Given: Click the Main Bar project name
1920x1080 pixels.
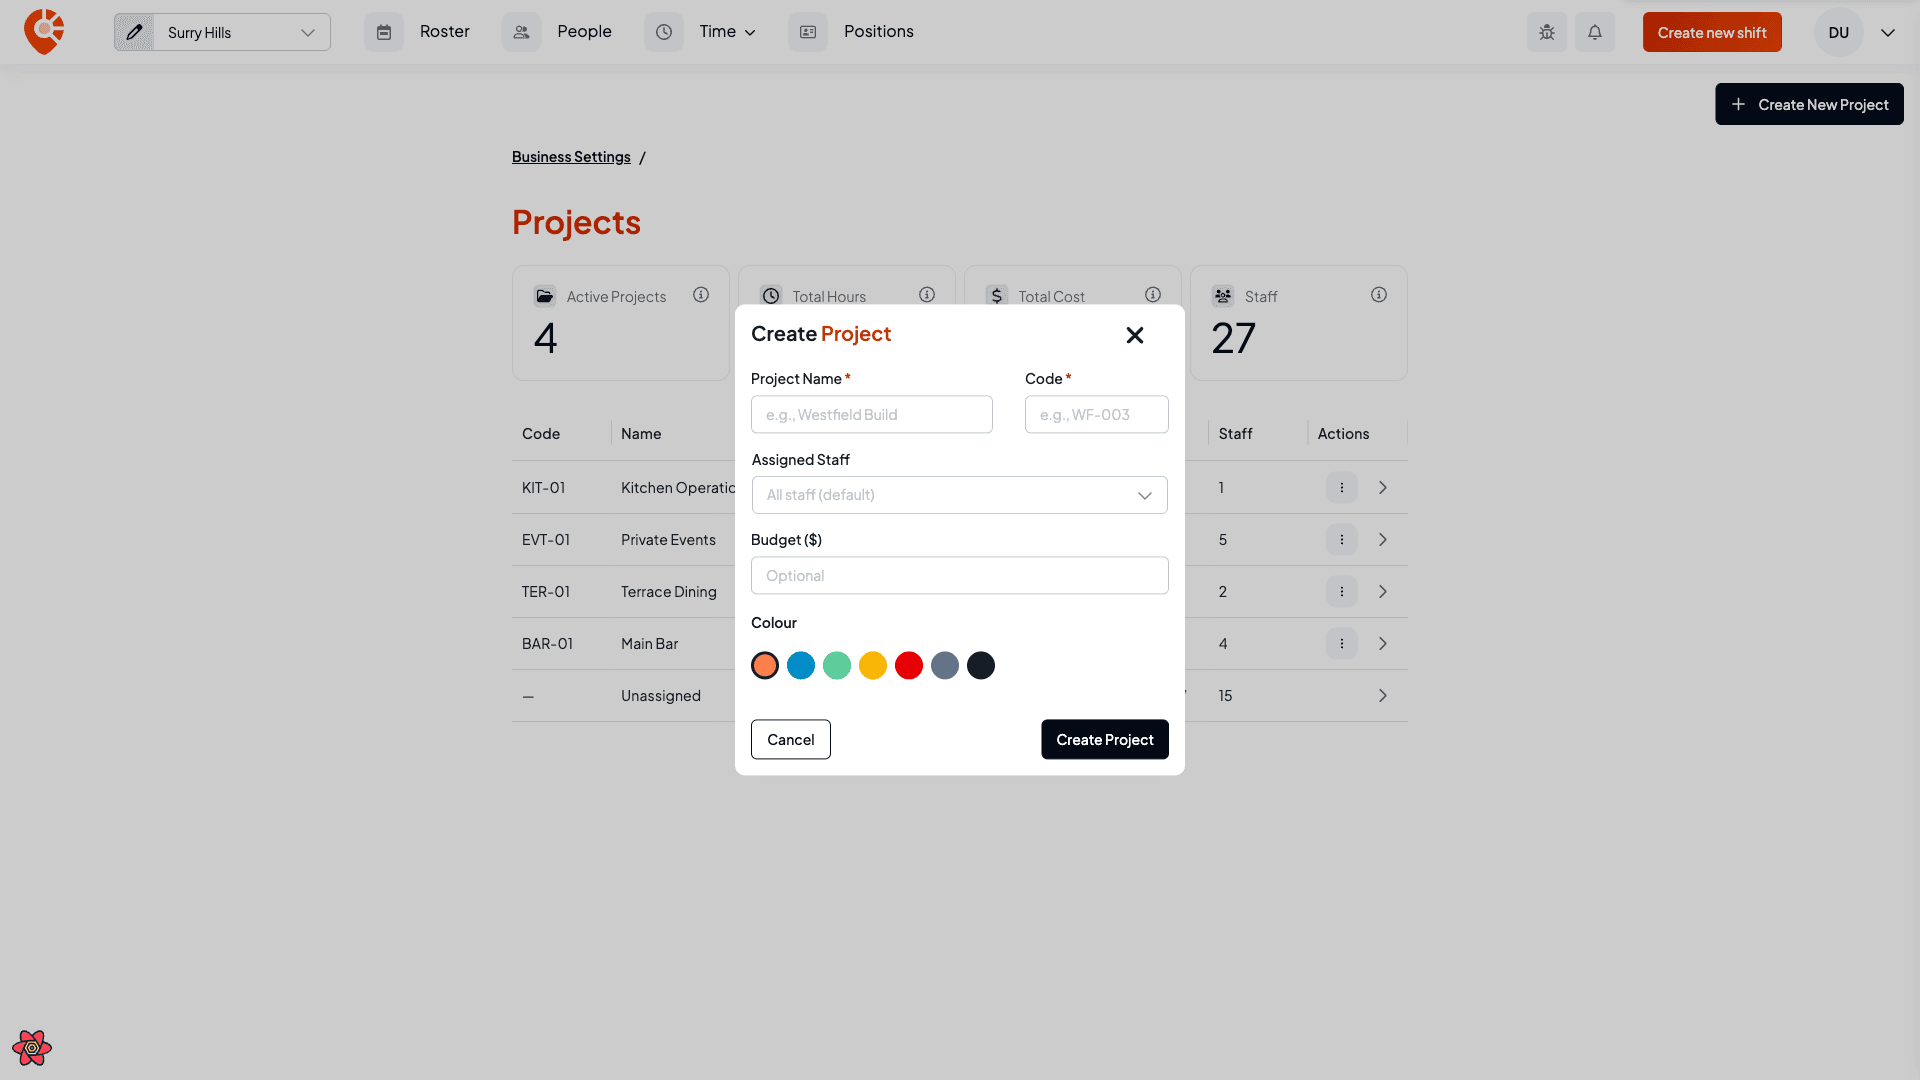Looking at the screenshot, I should click(x=649, y=644).
